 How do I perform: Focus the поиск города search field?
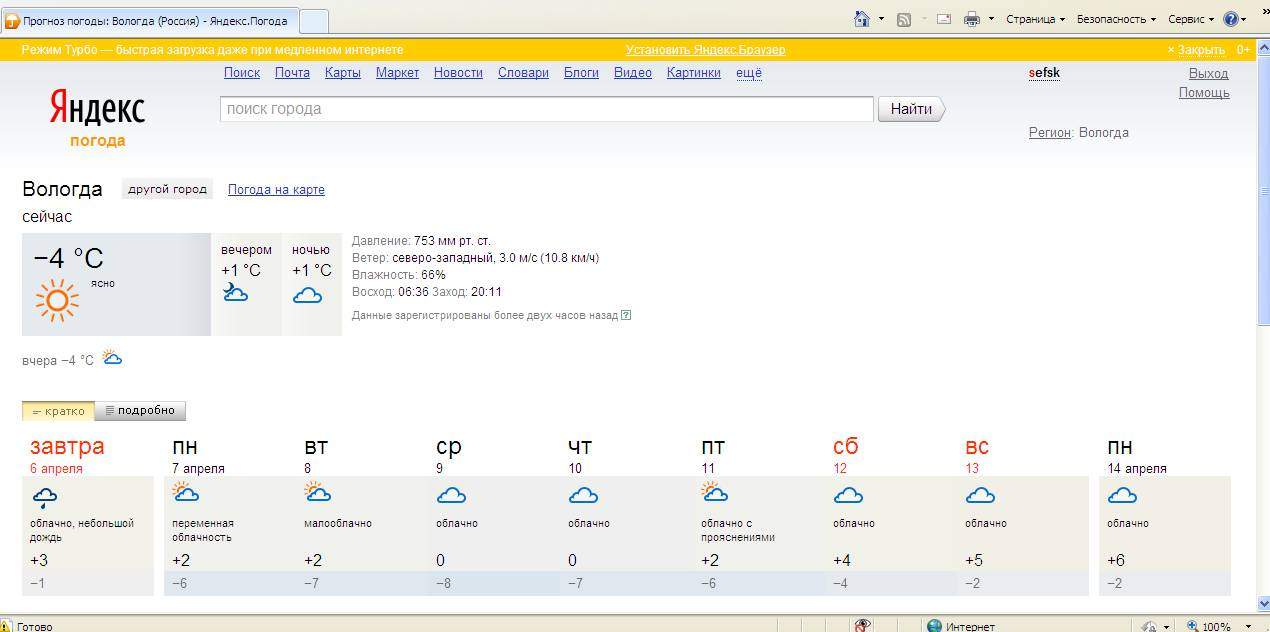tap(547, 109)
